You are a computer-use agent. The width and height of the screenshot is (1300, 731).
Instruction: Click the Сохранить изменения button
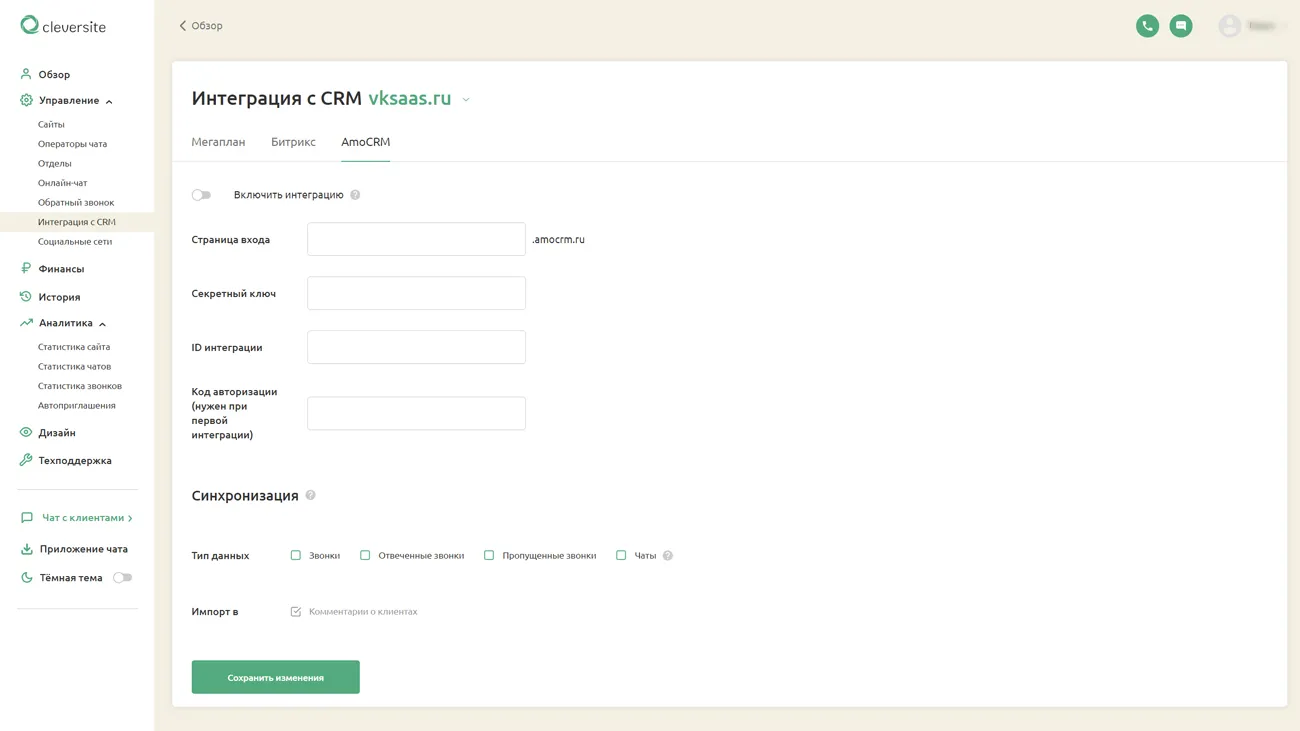pos(275,677)
